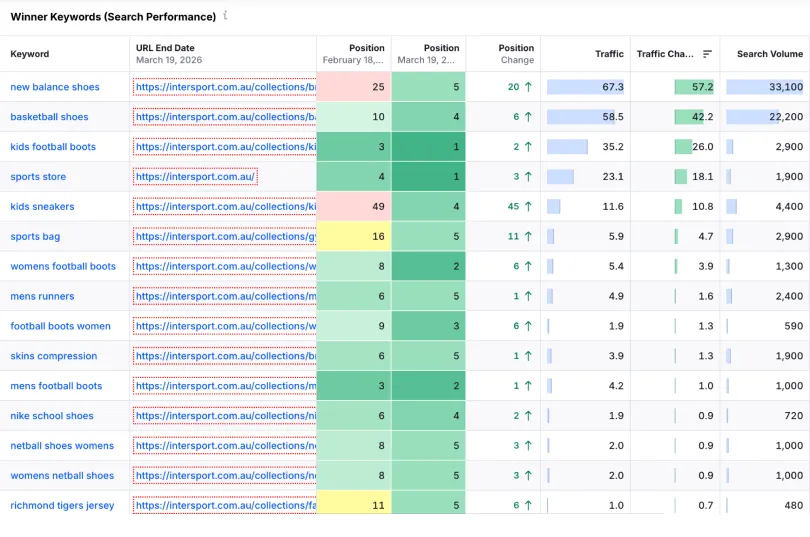Image resolution: width=810 pixels, height=537 pixels.
Task: Click the Position February 18 column header
Action: click(x=354, y=54)
